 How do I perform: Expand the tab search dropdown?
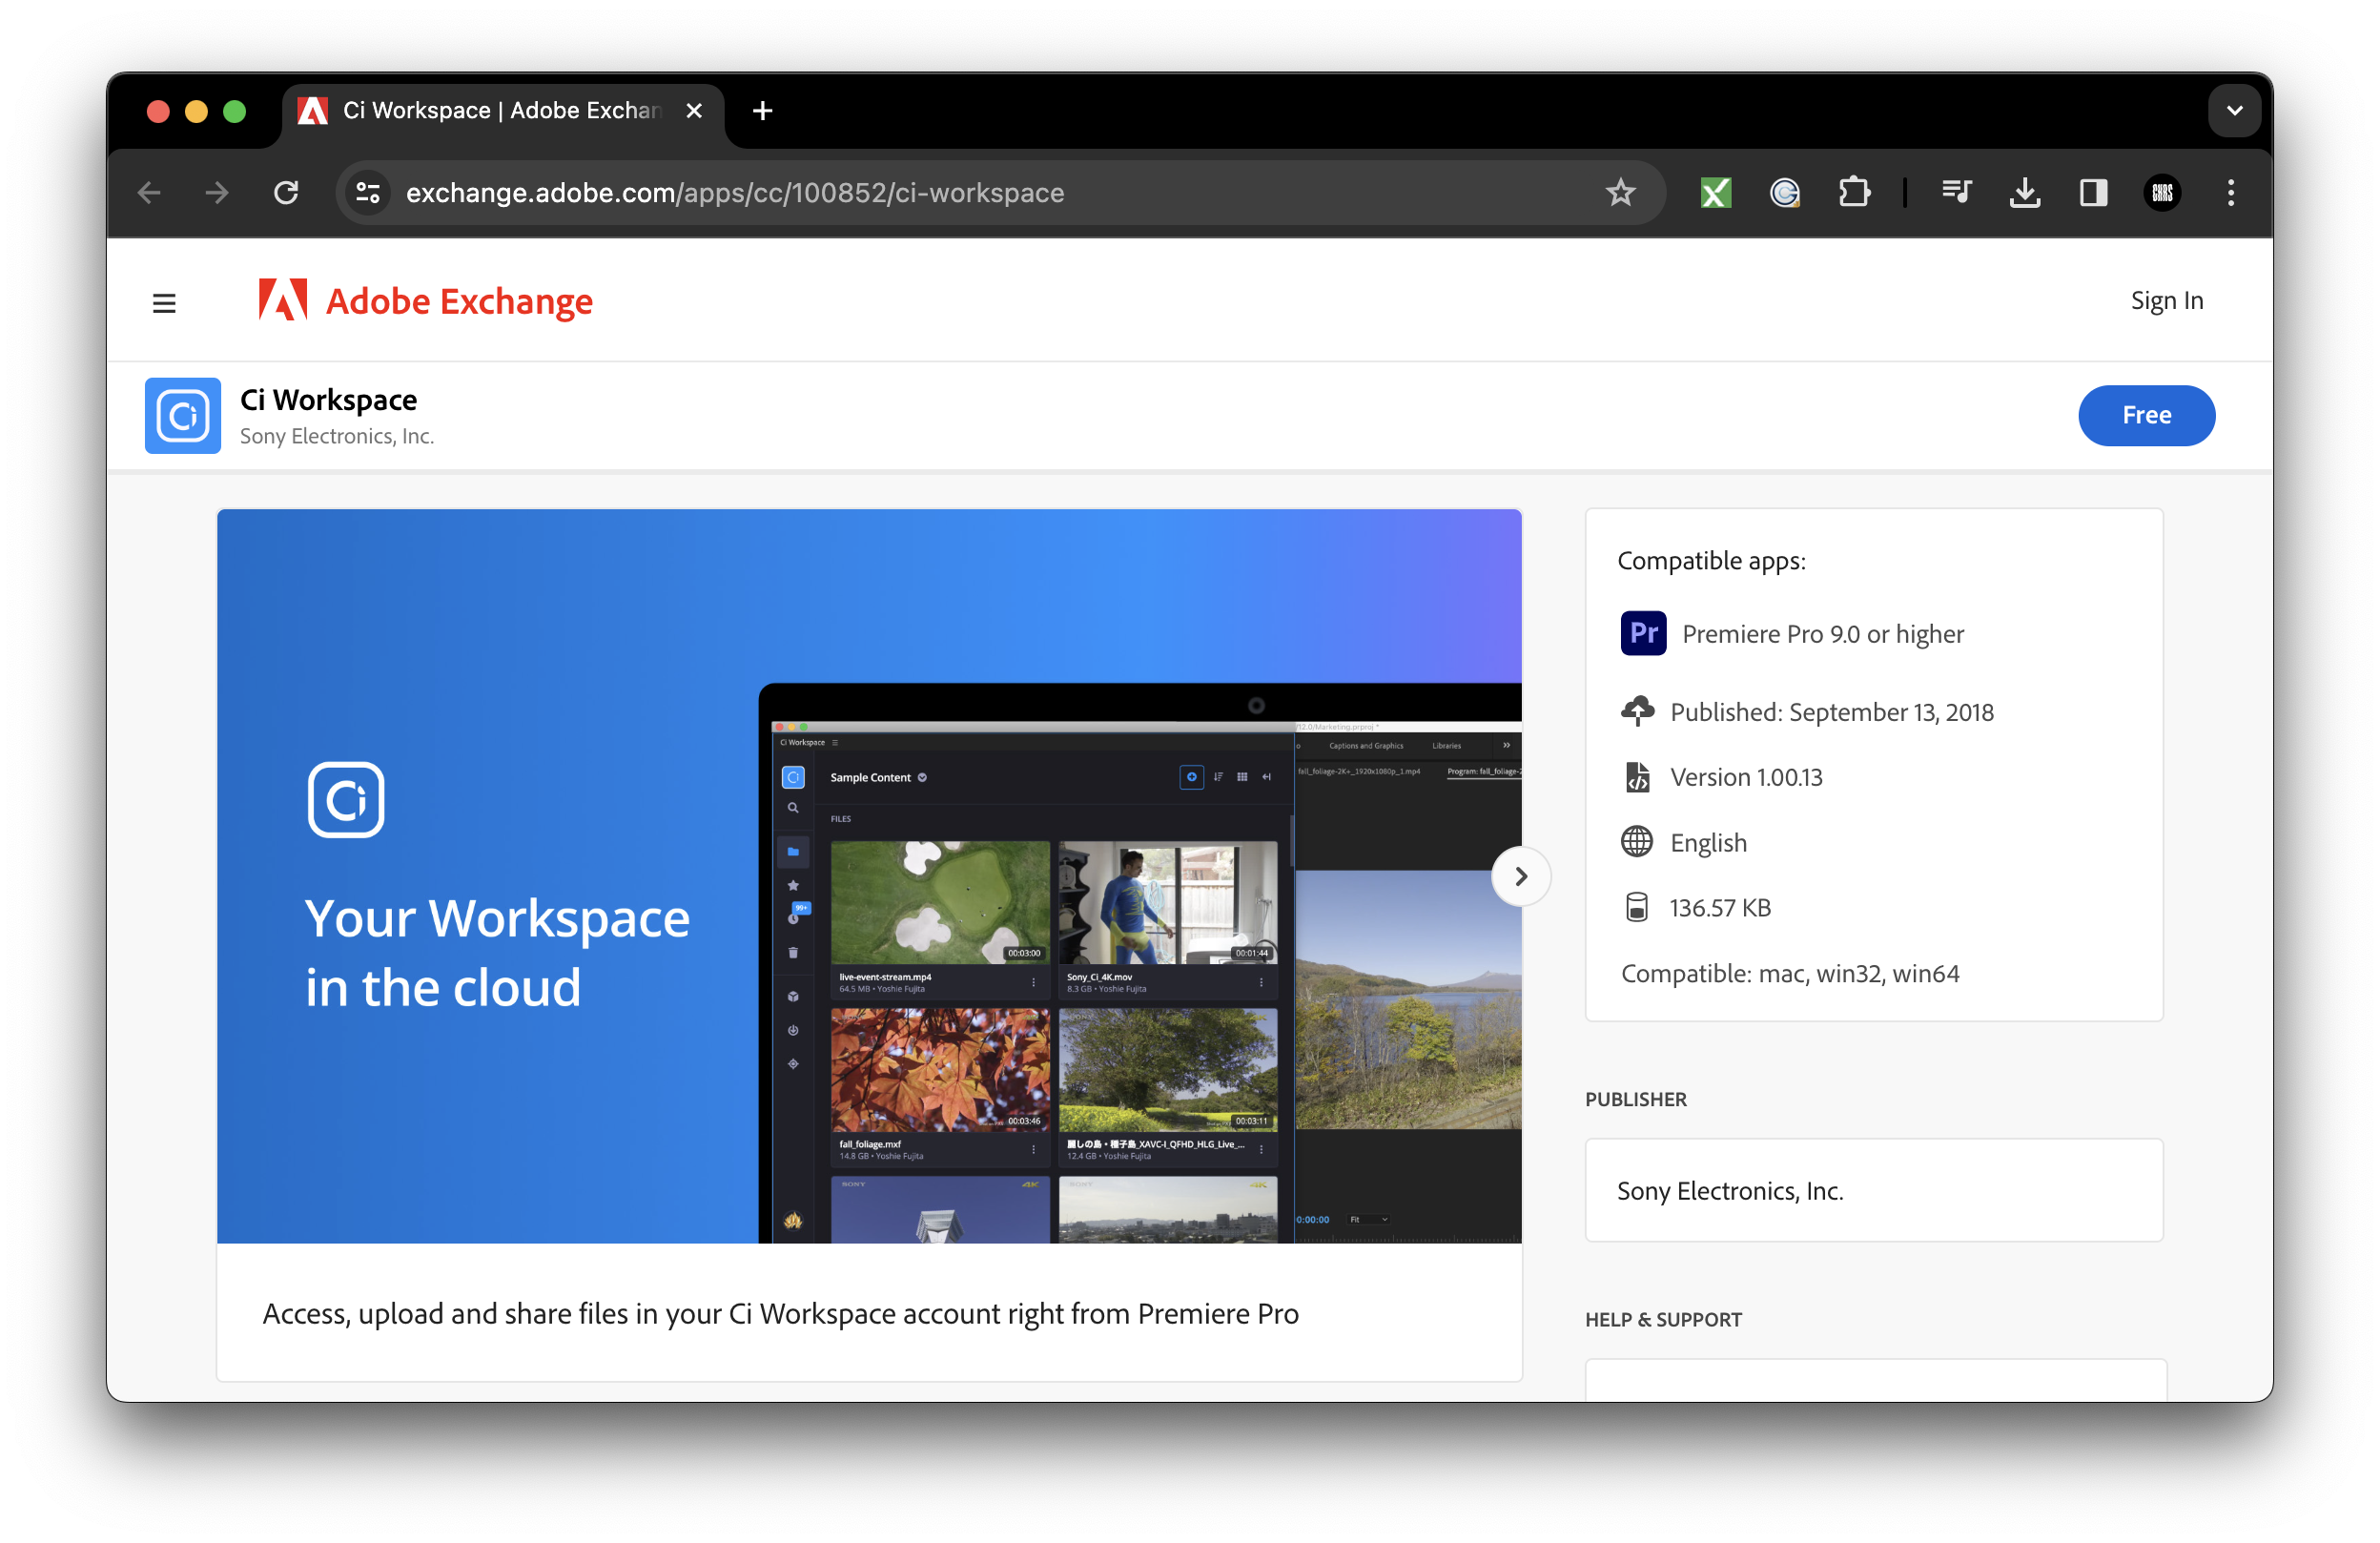pos(2233,110)
